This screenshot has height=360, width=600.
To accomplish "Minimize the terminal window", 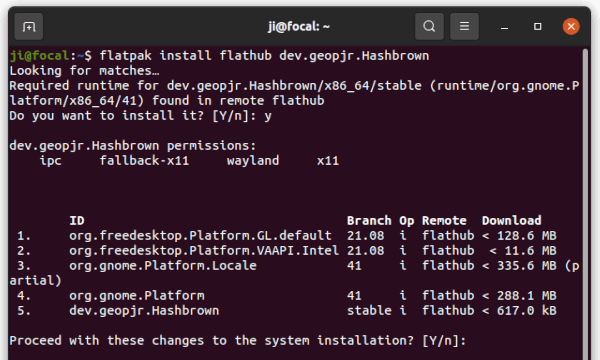I will click(504, 27).
